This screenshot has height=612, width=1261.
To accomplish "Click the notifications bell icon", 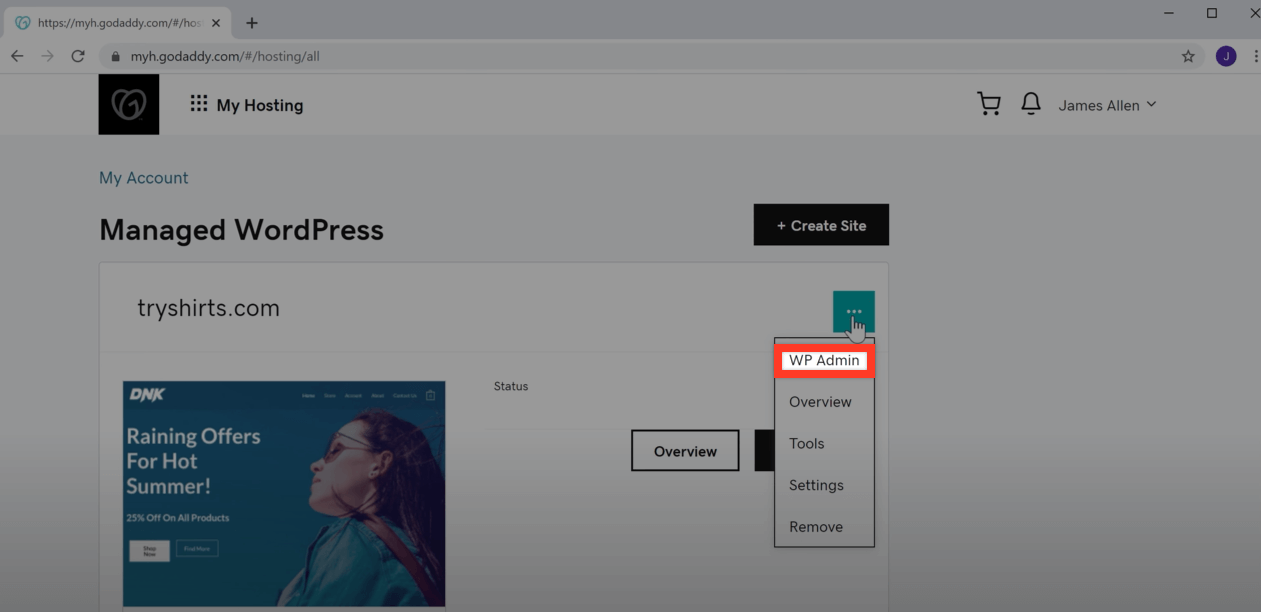I will tap(1031, 104).
